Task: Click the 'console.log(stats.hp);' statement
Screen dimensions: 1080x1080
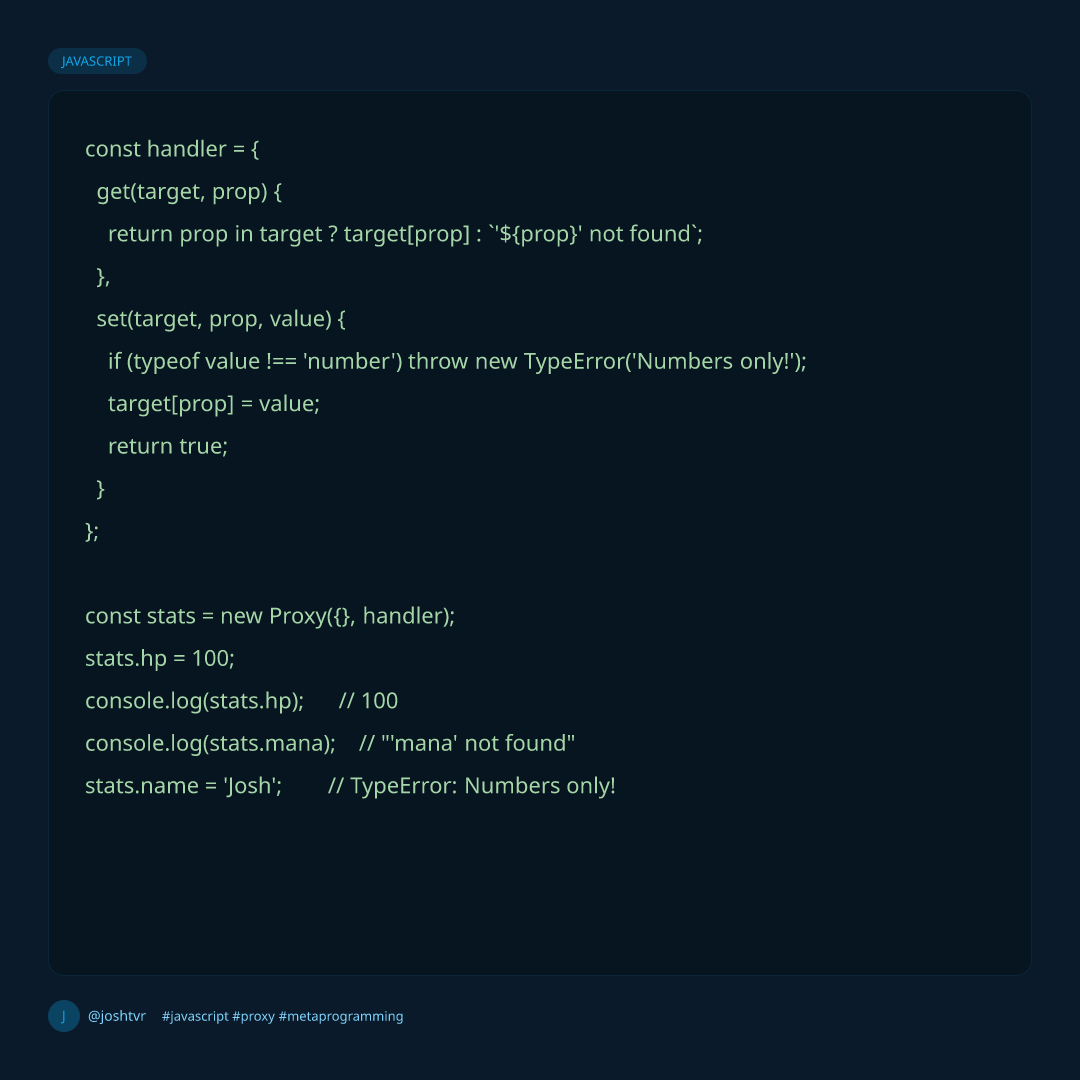Action: point(194,701)
